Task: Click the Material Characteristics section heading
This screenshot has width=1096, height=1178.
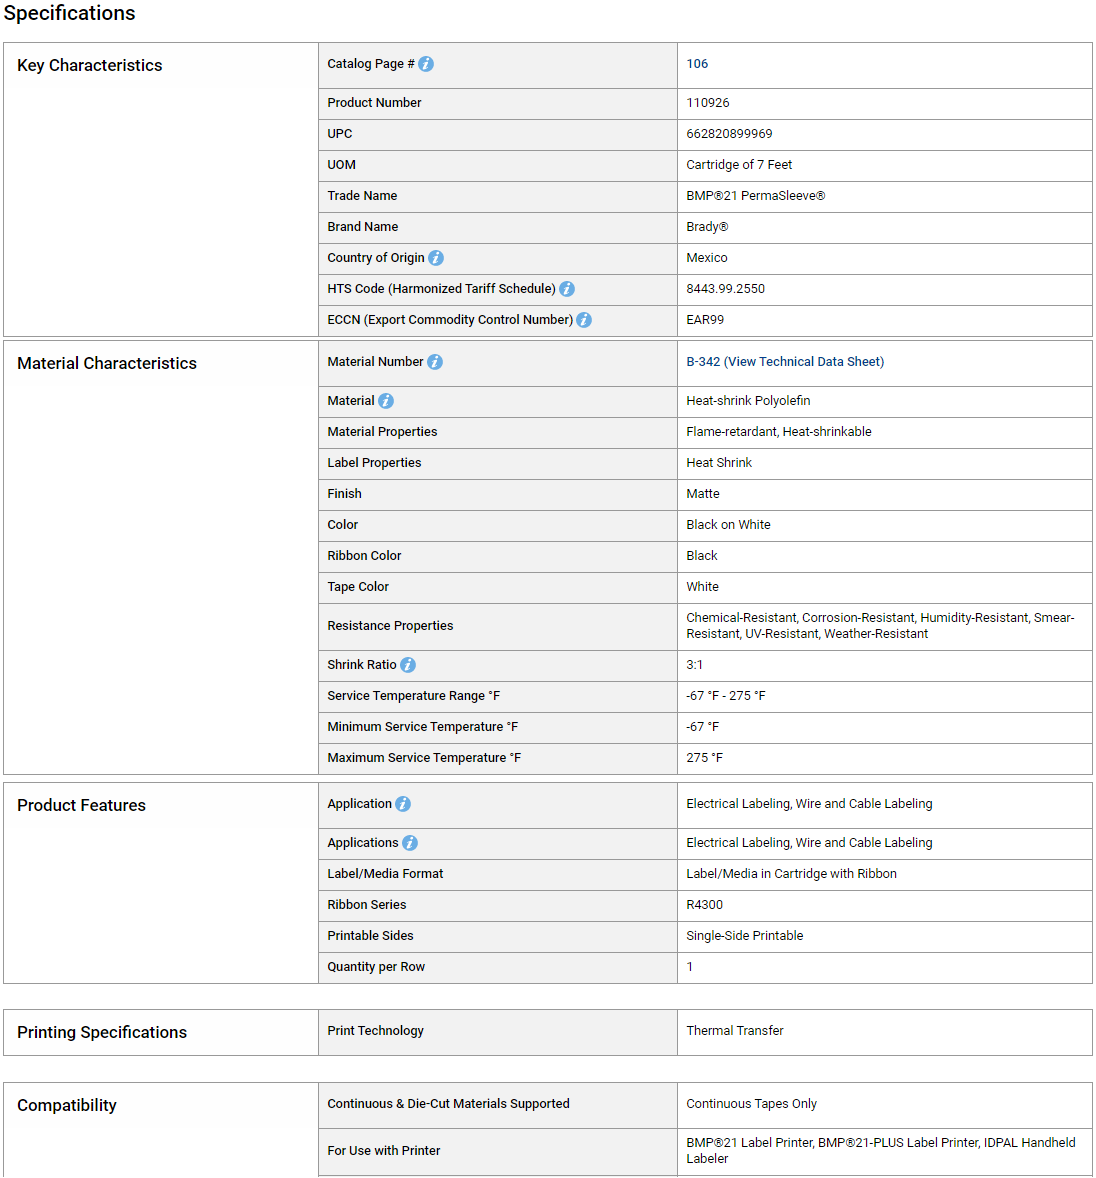Action: (x=107, y=364)
